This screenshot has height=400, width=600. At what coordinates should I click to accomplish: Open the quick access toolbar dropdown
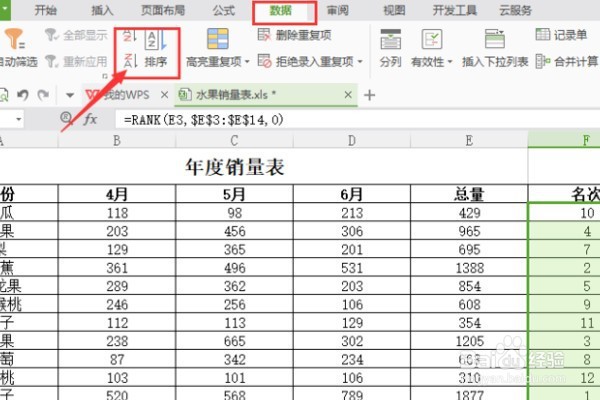pyautogui.click(x=70, y=95)
